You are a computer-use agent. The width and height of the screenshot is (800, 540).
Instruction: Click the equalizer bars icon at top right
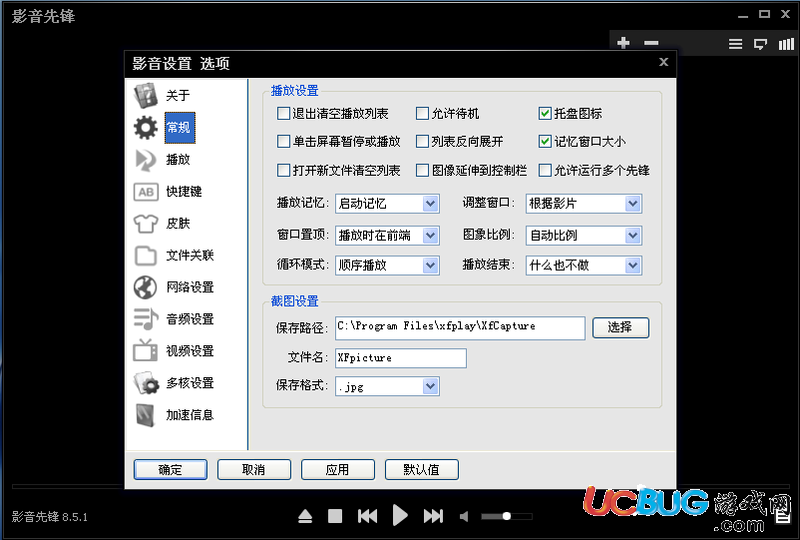pos(786,44)
